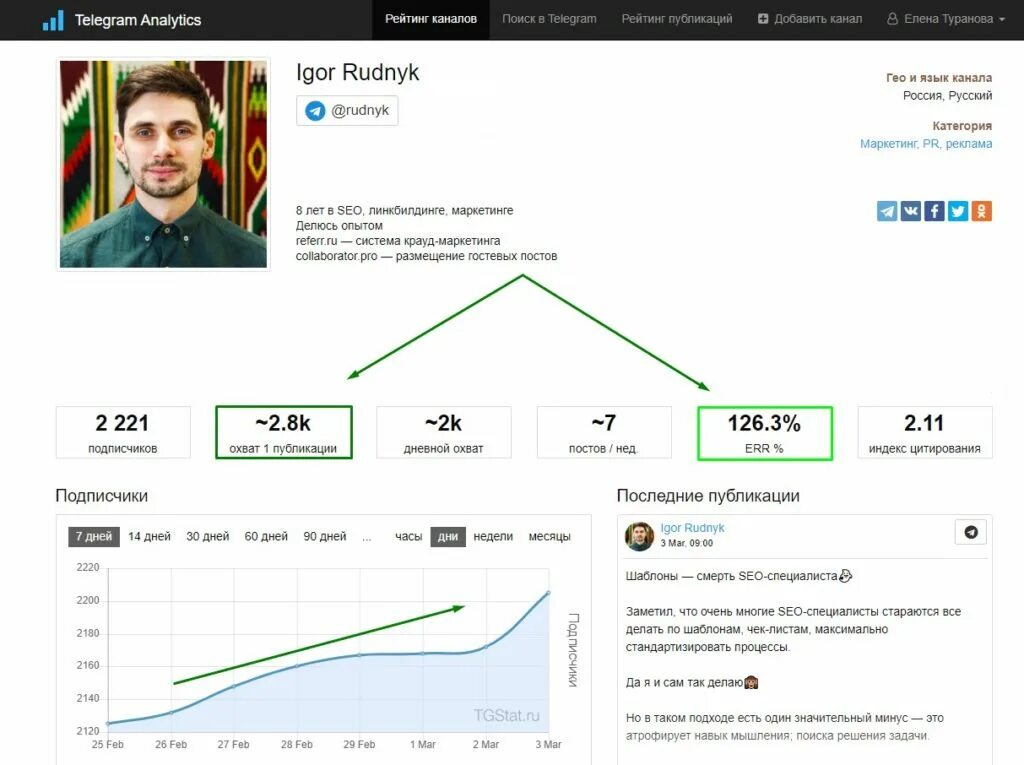Screen dimensions: 1024x765
Task: Click the Гео и язык канала label
Action: [938, 78]
